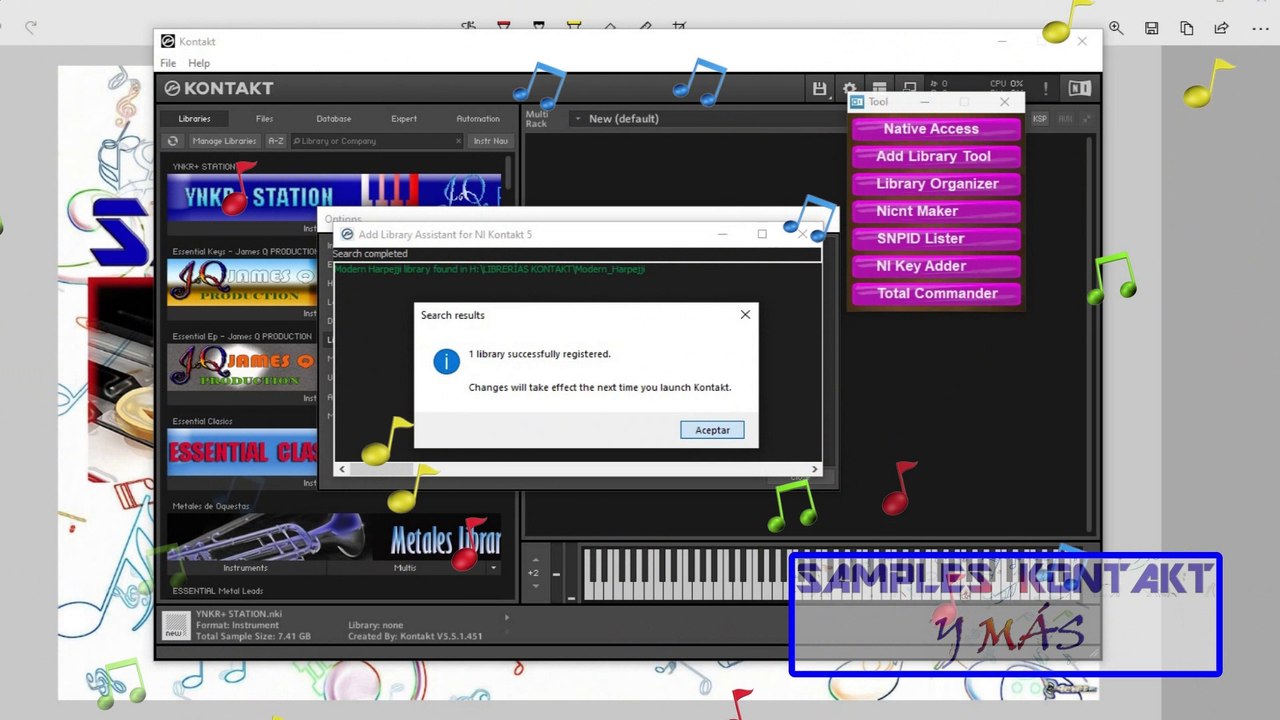Click the Multi Rack label
This screenshot has width=1280, height=720.
point(537,119)
